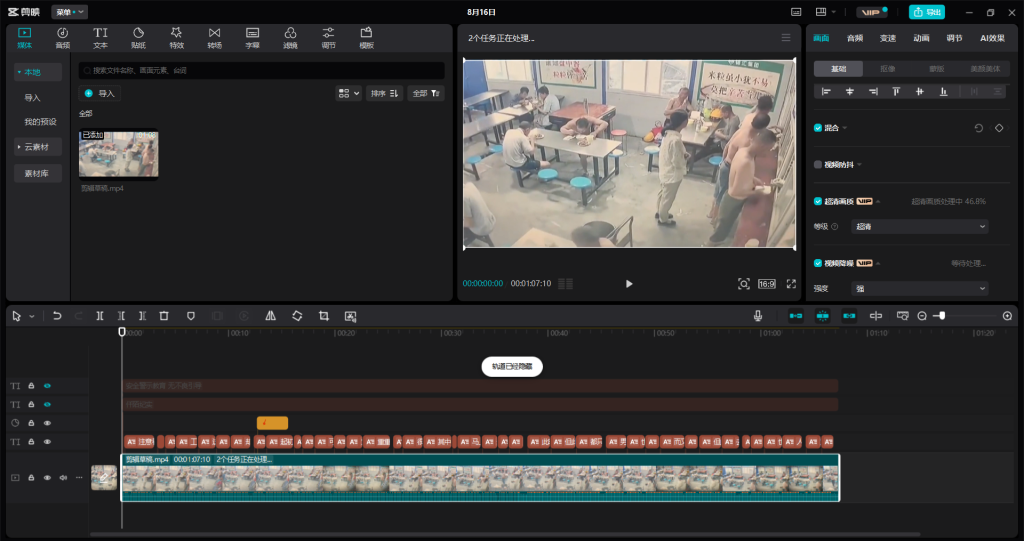
Task: Expand the 视频防抖 section arrow
Action: (x=859, y=165)
